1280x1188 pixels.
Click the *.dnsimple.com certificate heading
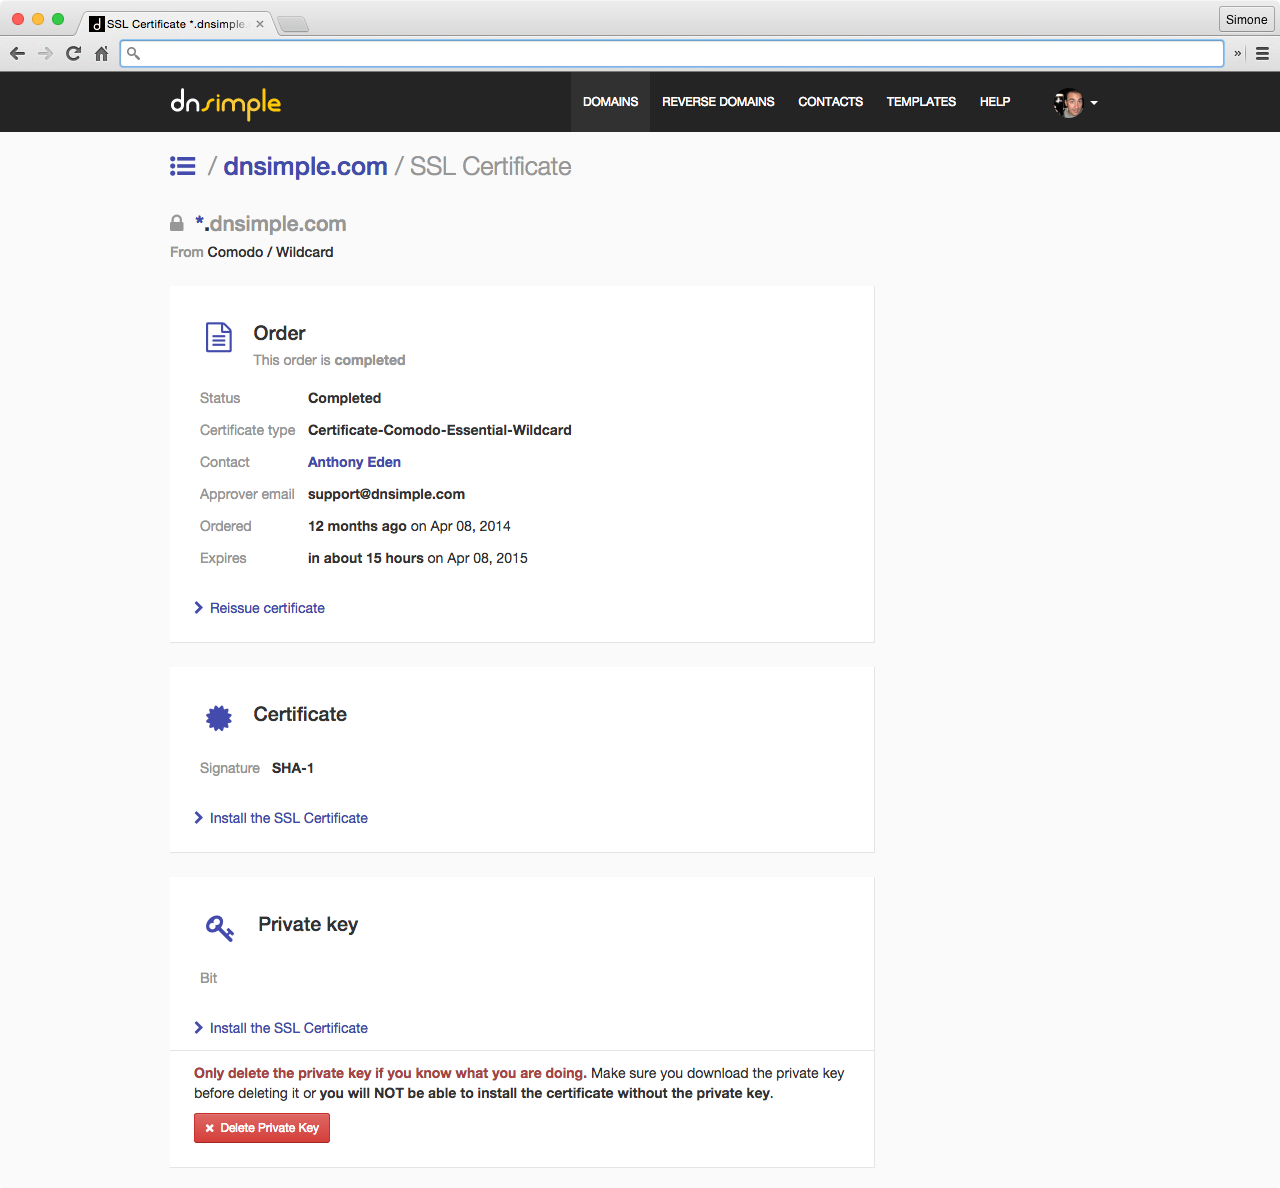[x=271, y=224]
